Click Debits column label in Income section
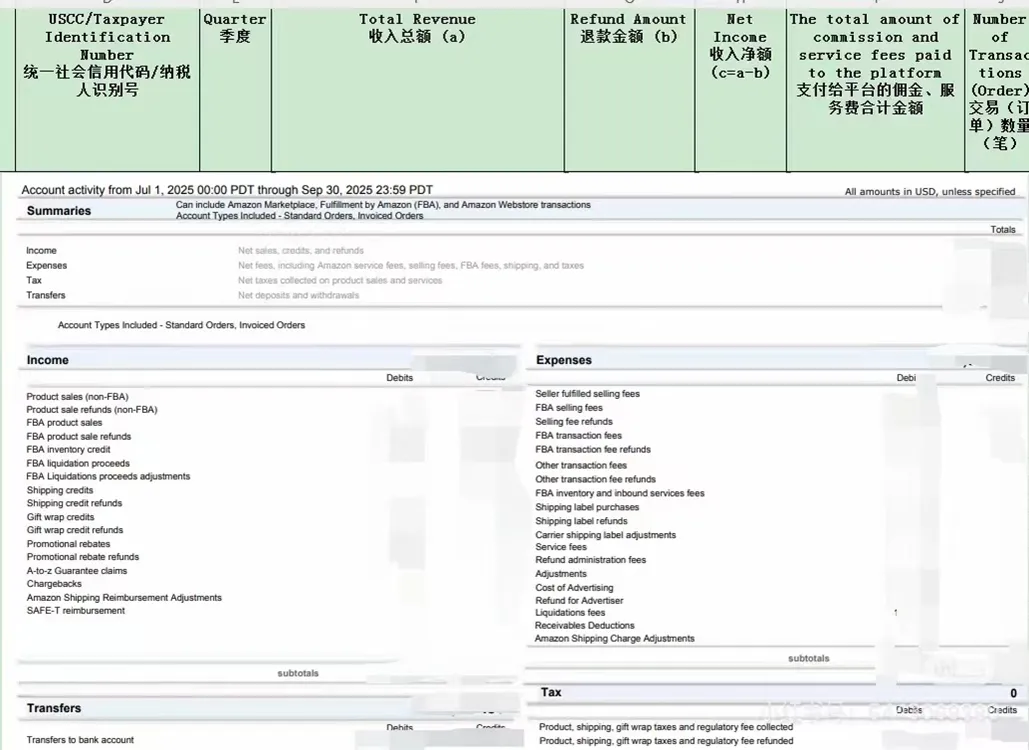The height and width of the screenshot is (750, 1029). pyautogui.click(x=400, y=378)
